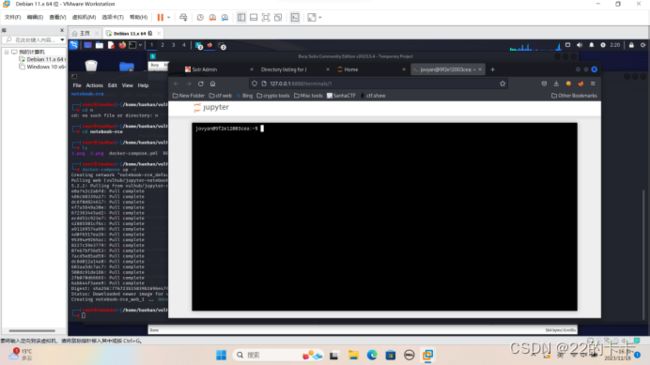Open VMware Help menu (帮助)

[138, 17]
